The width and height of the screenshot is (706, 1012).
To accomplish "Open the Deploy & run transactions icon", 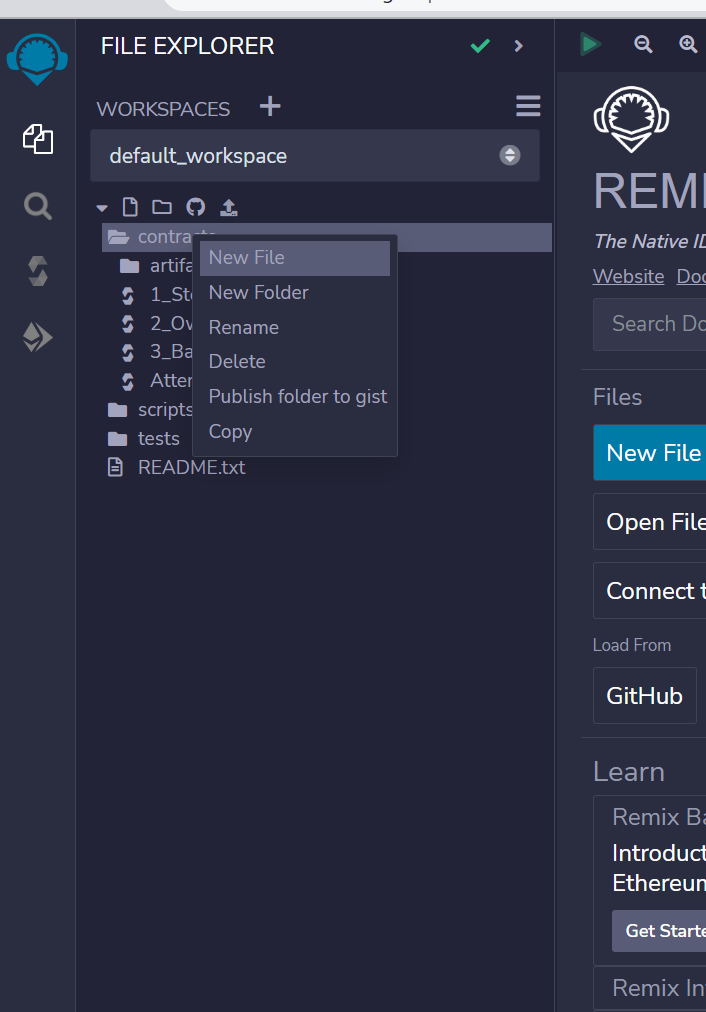I will click(37, 337).
